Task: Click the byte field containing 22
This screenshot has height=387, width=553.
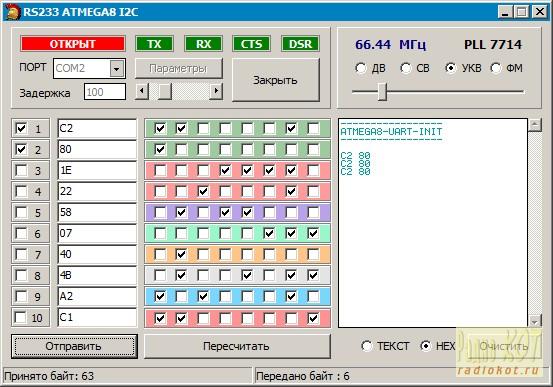Action: coord(97,191)
